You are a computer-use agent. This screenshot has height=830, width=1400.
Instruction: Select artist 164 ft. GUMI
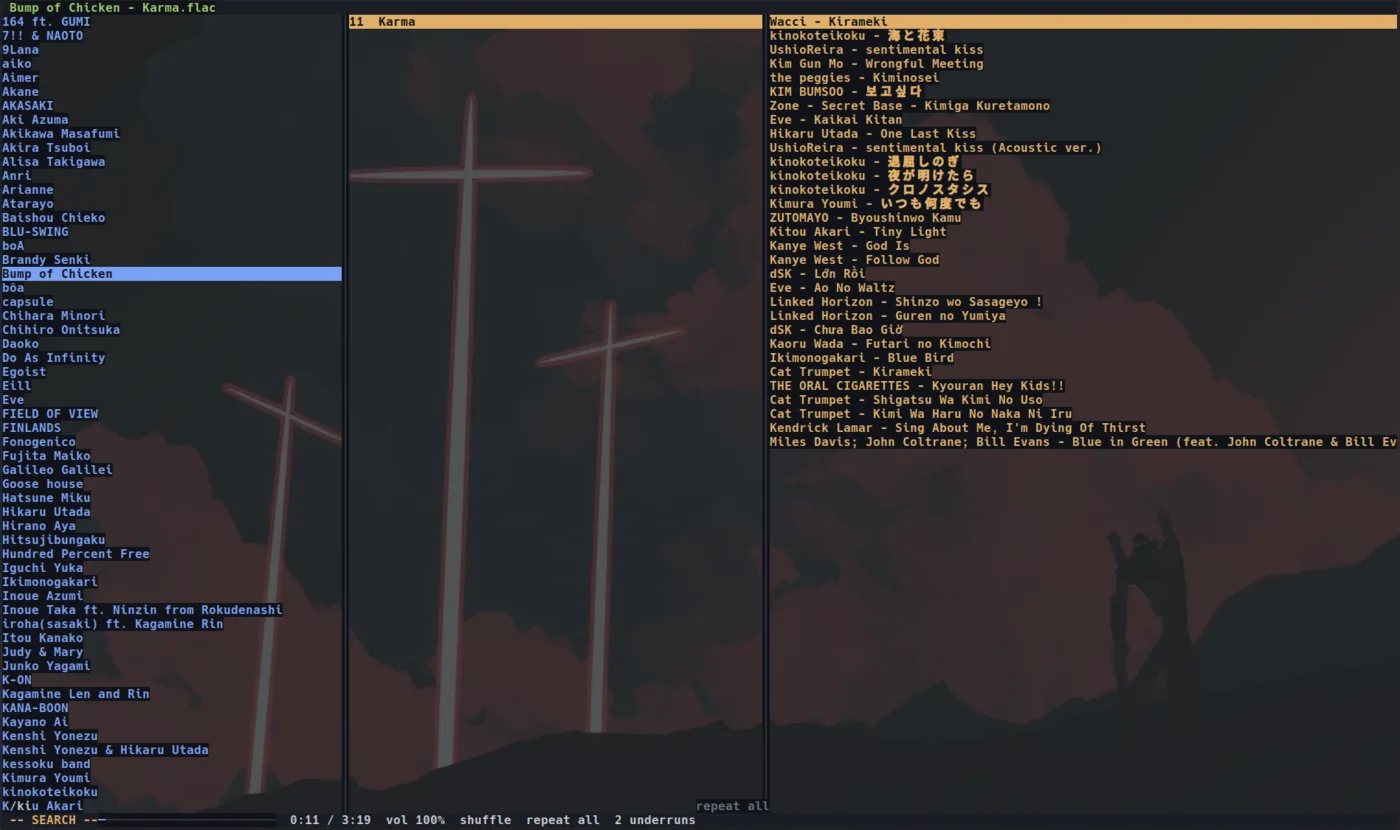point(46,21)
